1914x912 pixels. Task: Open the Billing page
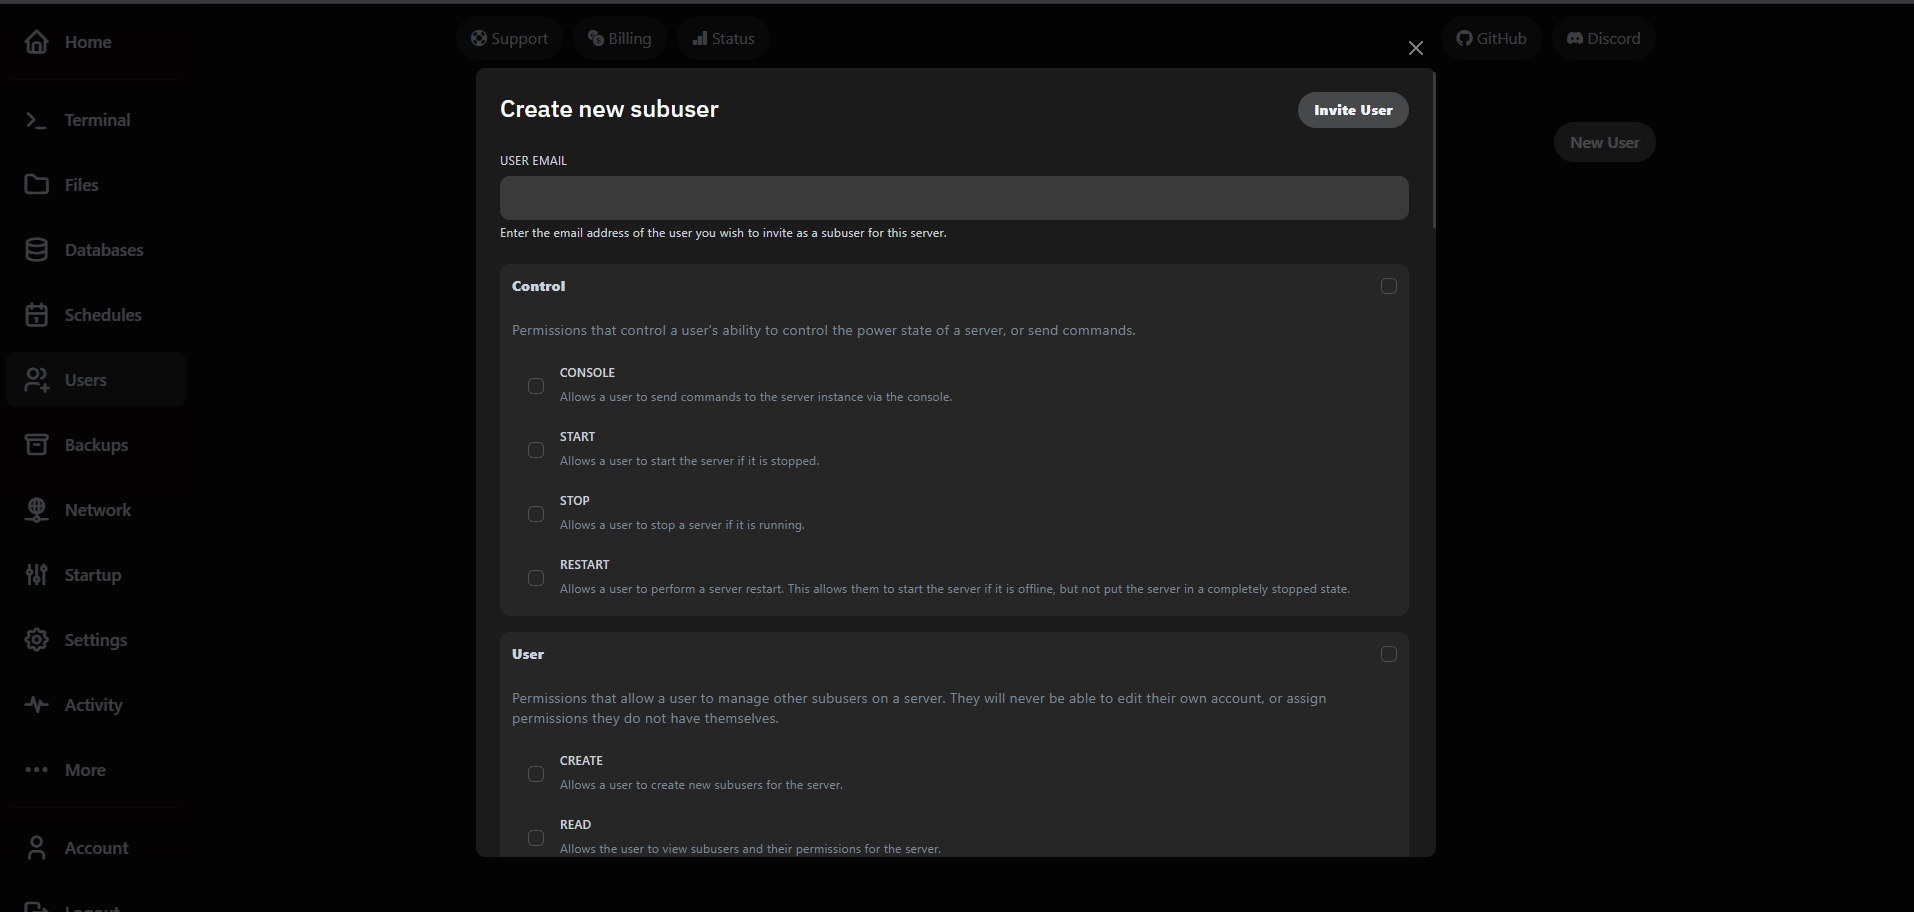[619, 38]
